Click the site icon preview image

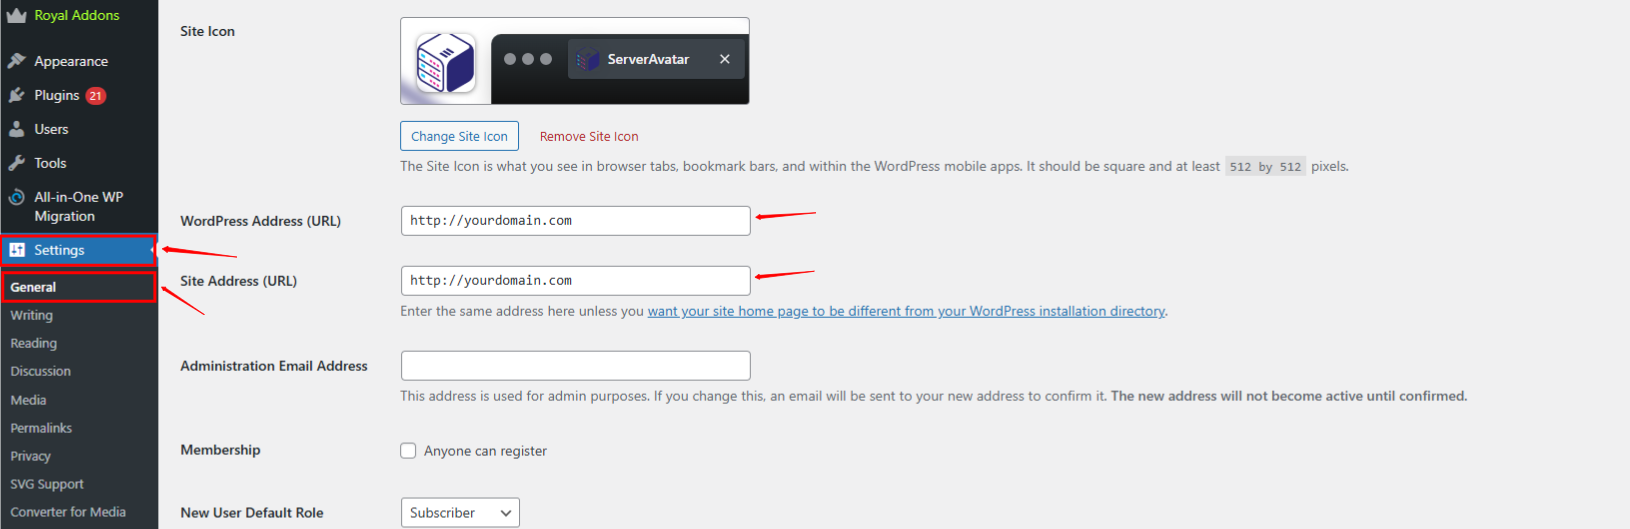pyautogui.click(x=445, y=62)
